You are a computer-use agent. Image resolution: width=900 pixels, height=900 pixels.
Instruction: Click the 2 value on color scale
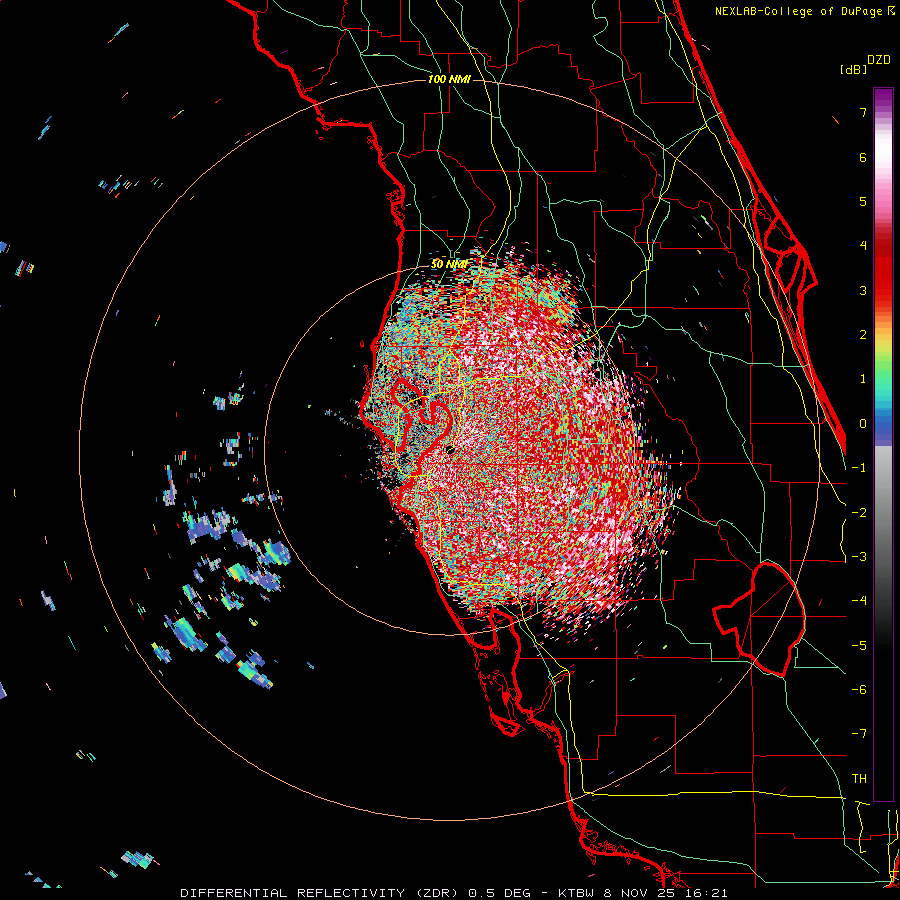point(863,335)
